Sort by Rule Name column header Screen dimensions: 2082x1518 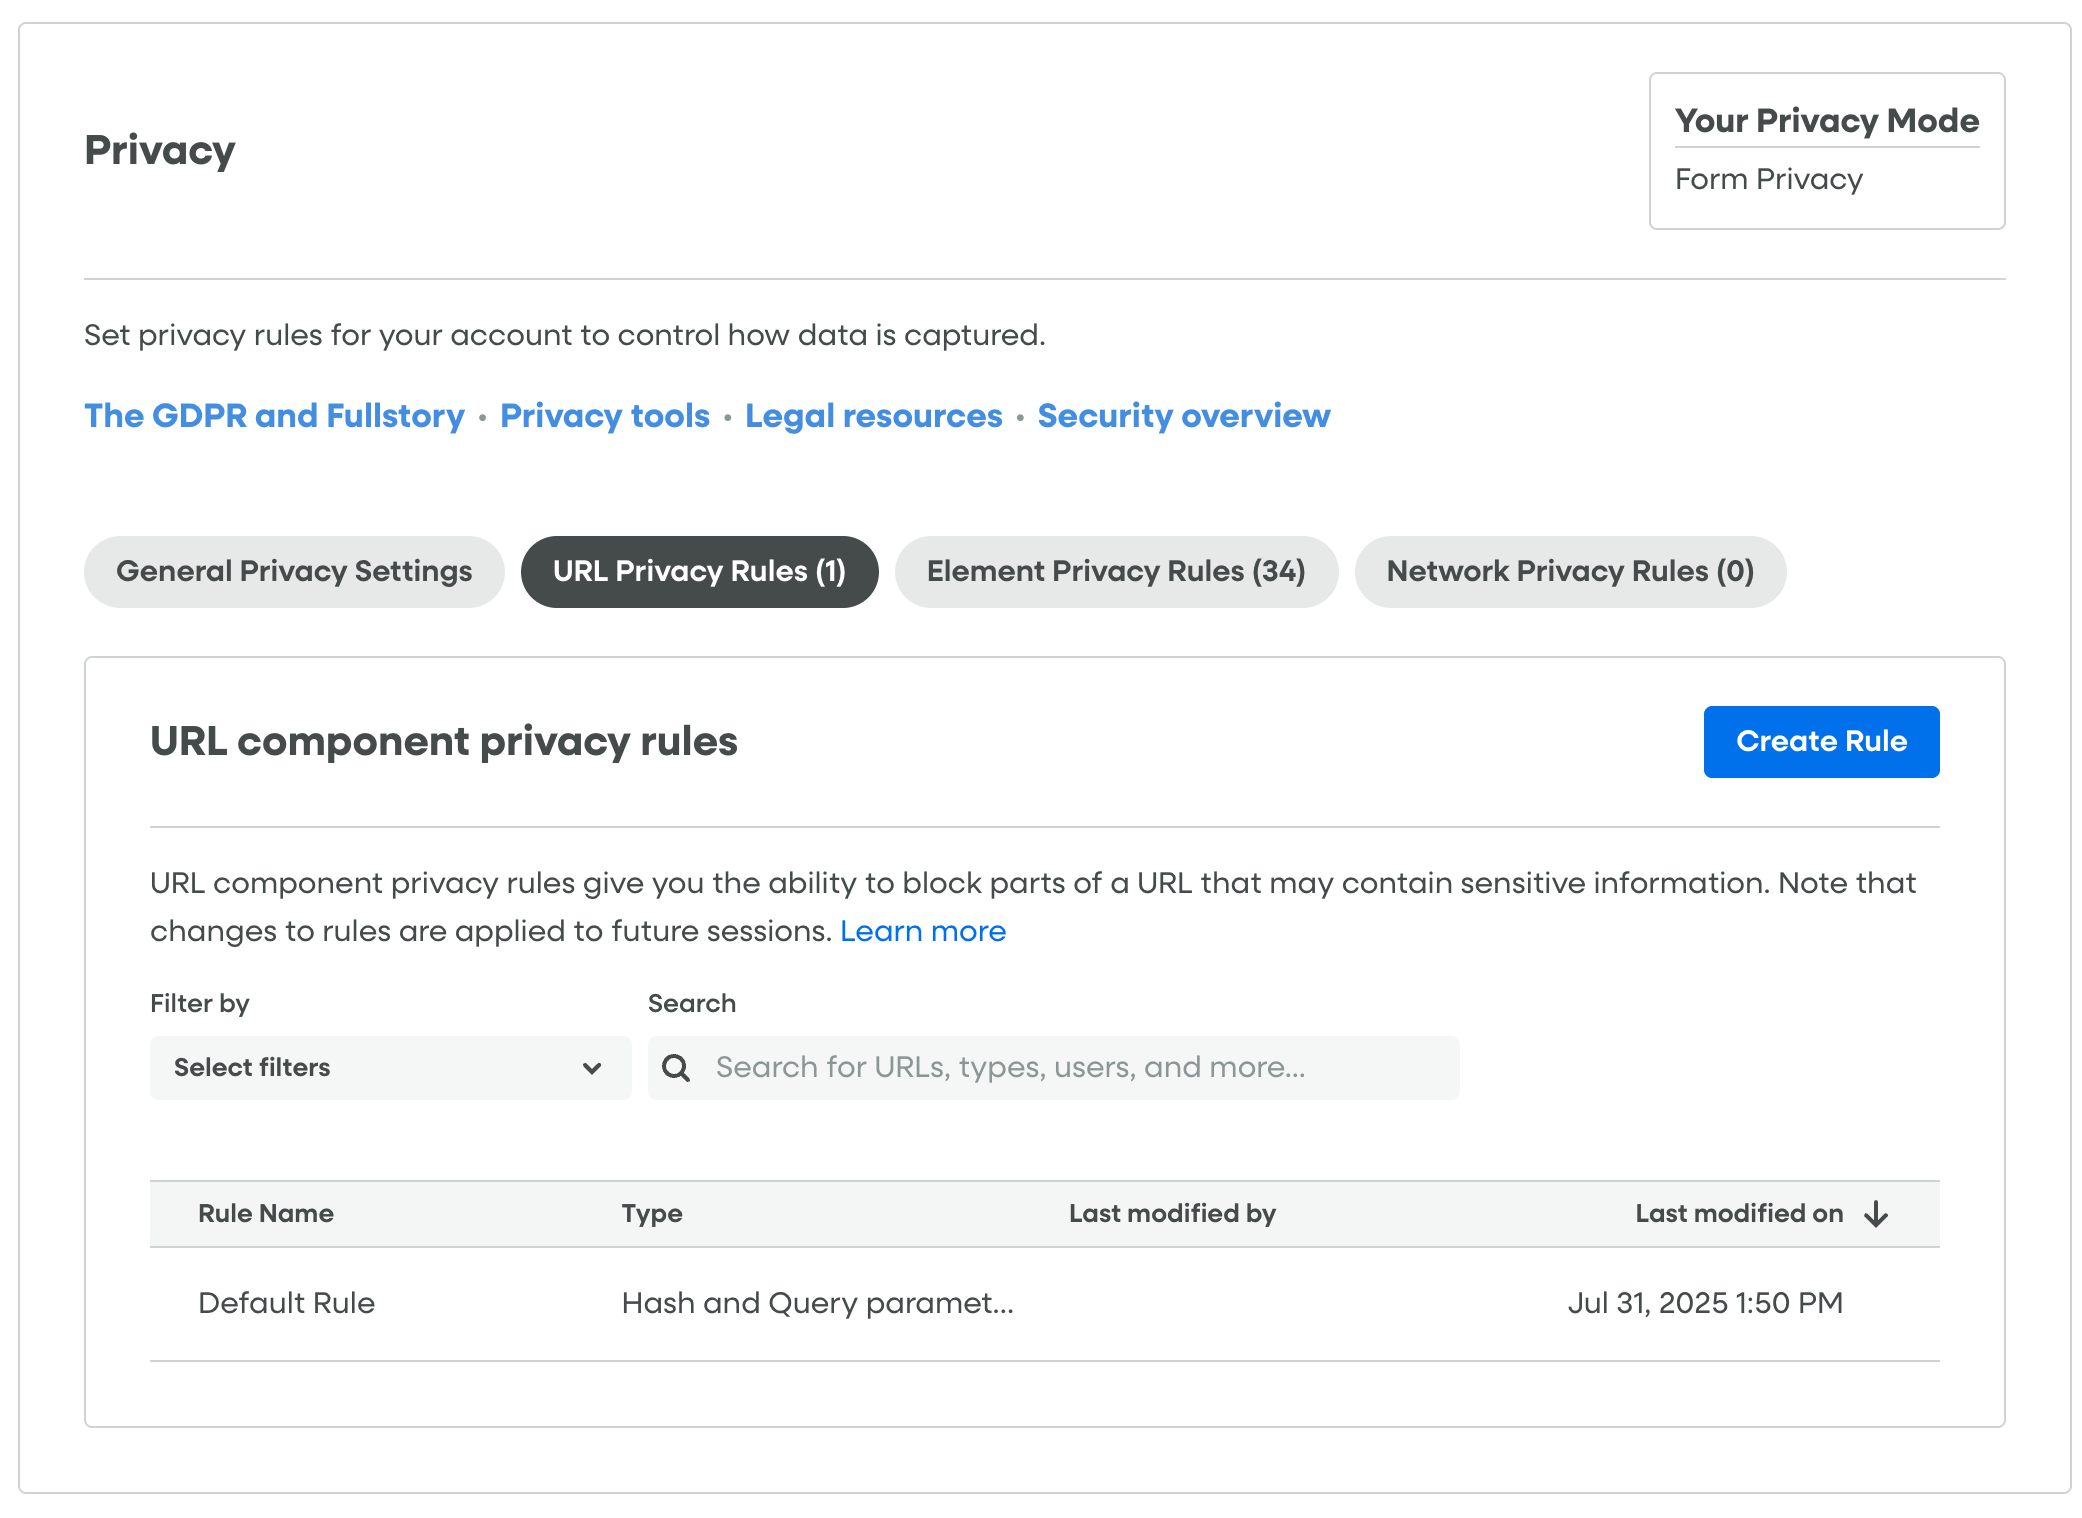tap(266, 1214)
